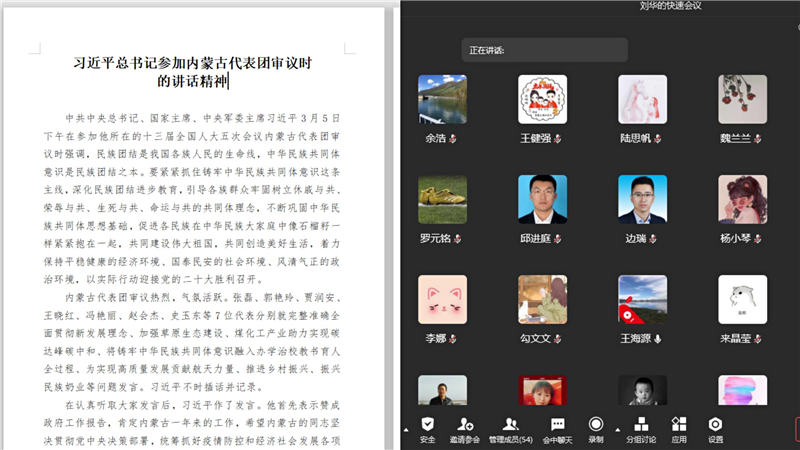The image size is (800, 450).
Task: Select 陆思帆's pink sketch avatar
Action: point(642,99)
